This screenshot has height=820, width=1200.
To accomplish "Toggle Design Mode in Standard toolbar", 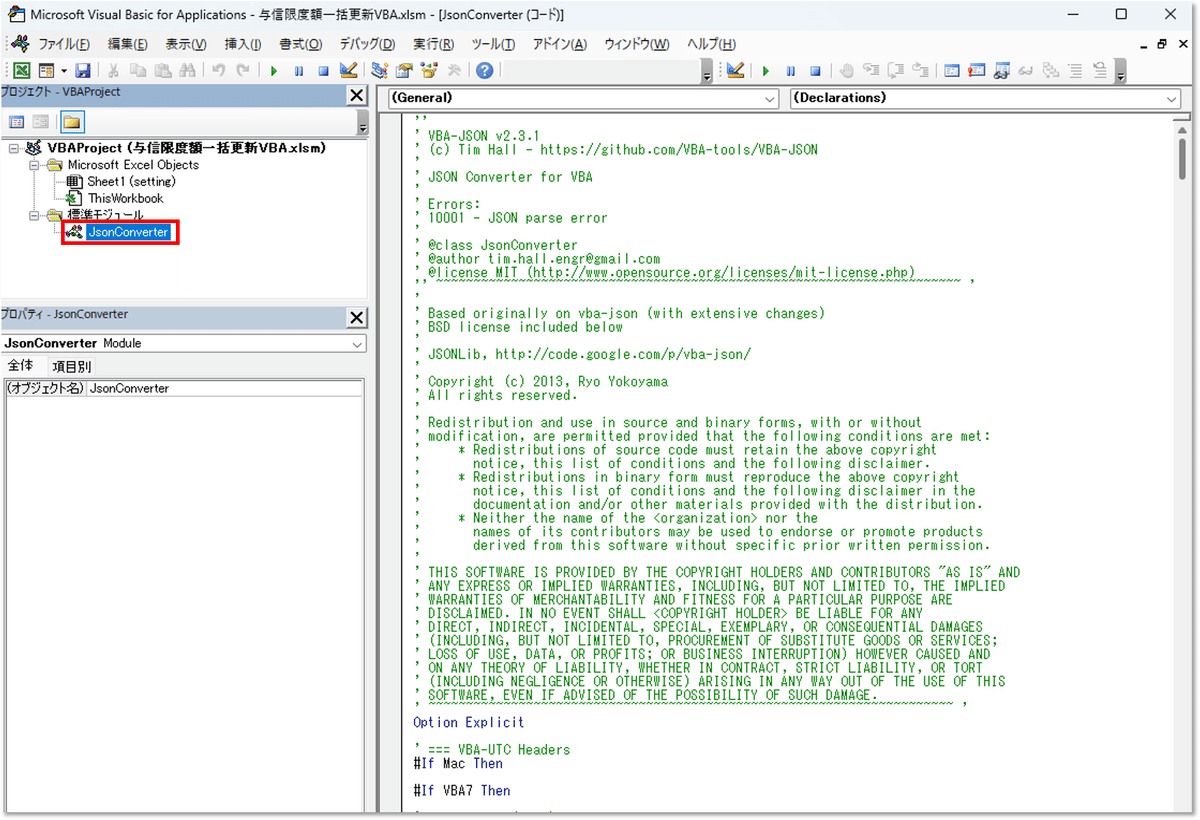I will point(348,71).
